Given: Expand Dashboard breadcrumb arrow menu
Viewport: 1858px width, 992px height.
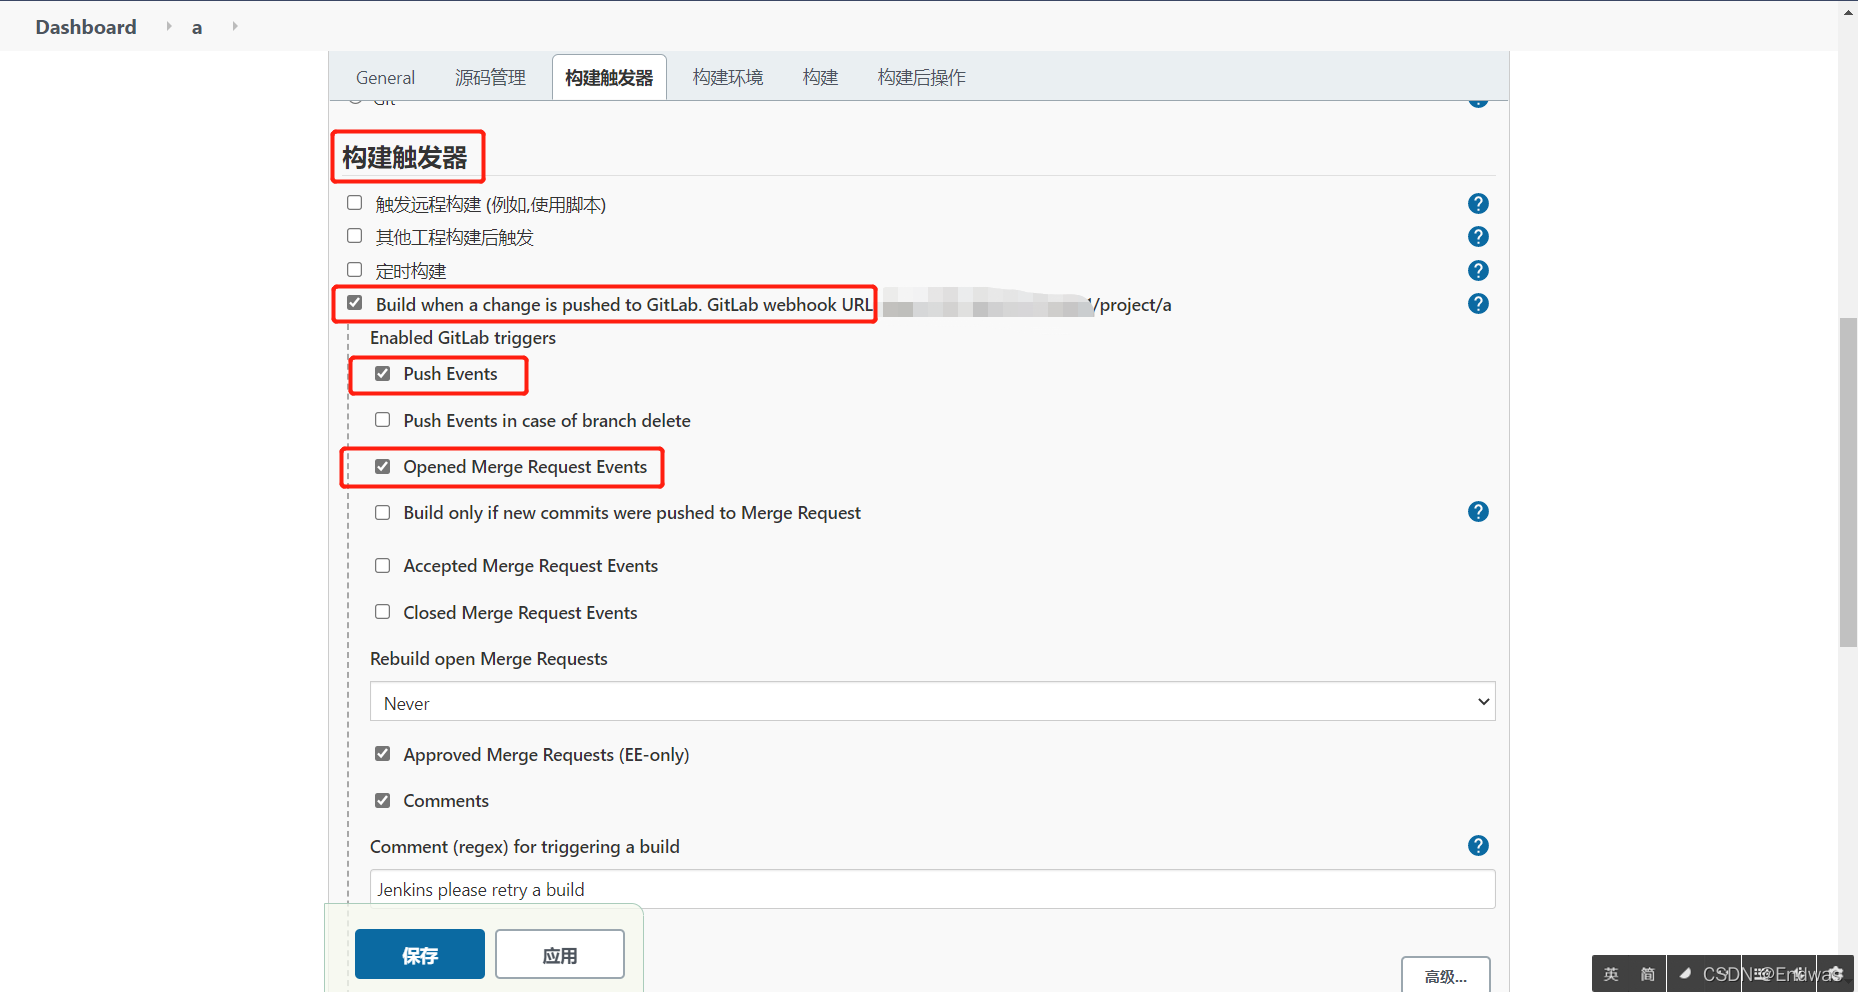Looking at the screenshot, I should tap(169, 26).
